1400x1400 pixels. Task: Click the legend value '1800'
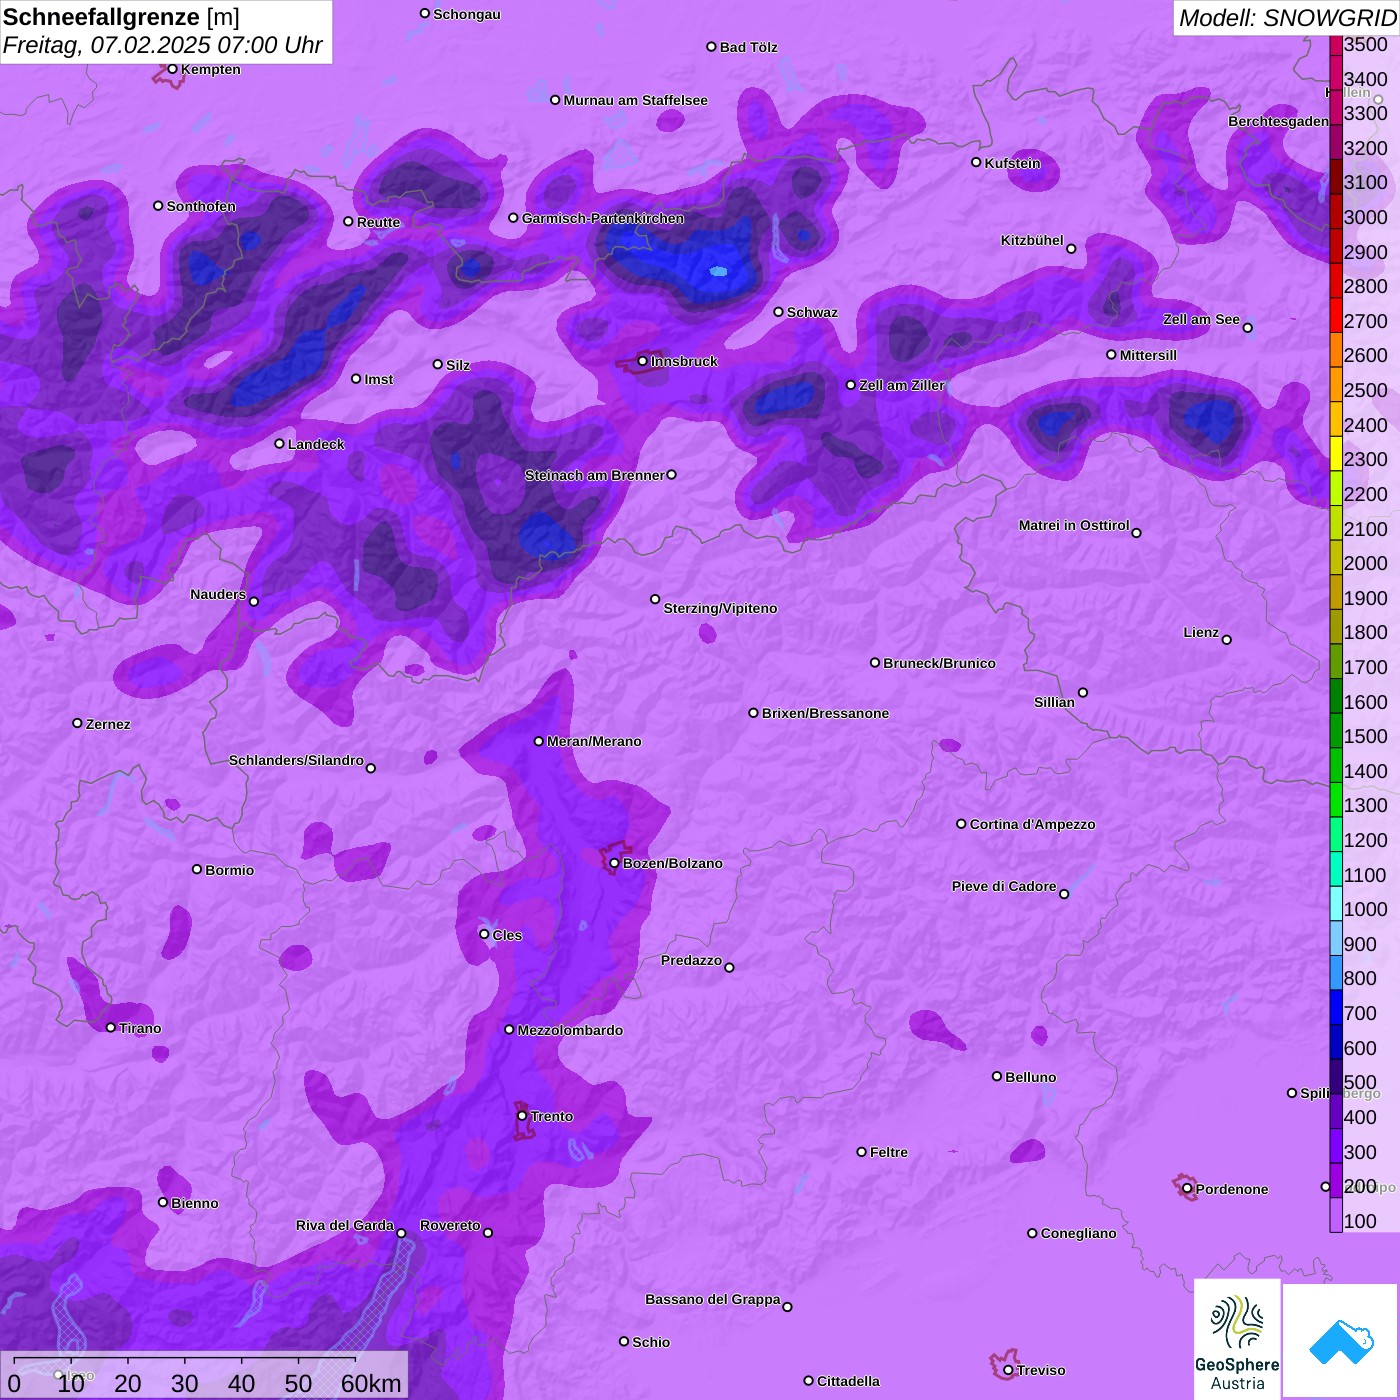[1366, 632]
